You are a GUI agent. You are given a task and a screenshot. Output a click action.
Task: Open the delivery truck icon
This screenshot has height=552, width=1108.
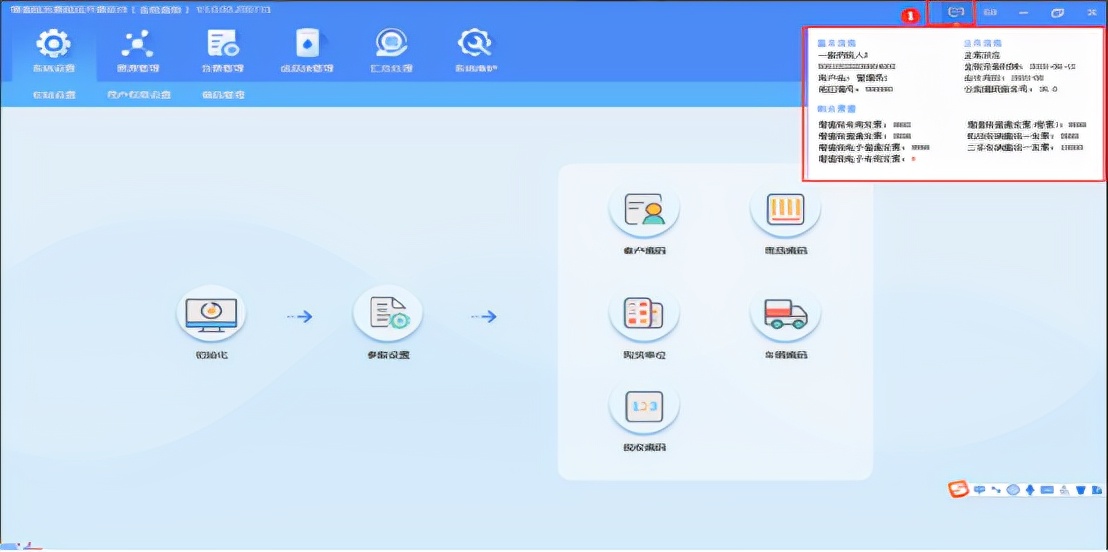pyautogui.click(x=785, y=314)
